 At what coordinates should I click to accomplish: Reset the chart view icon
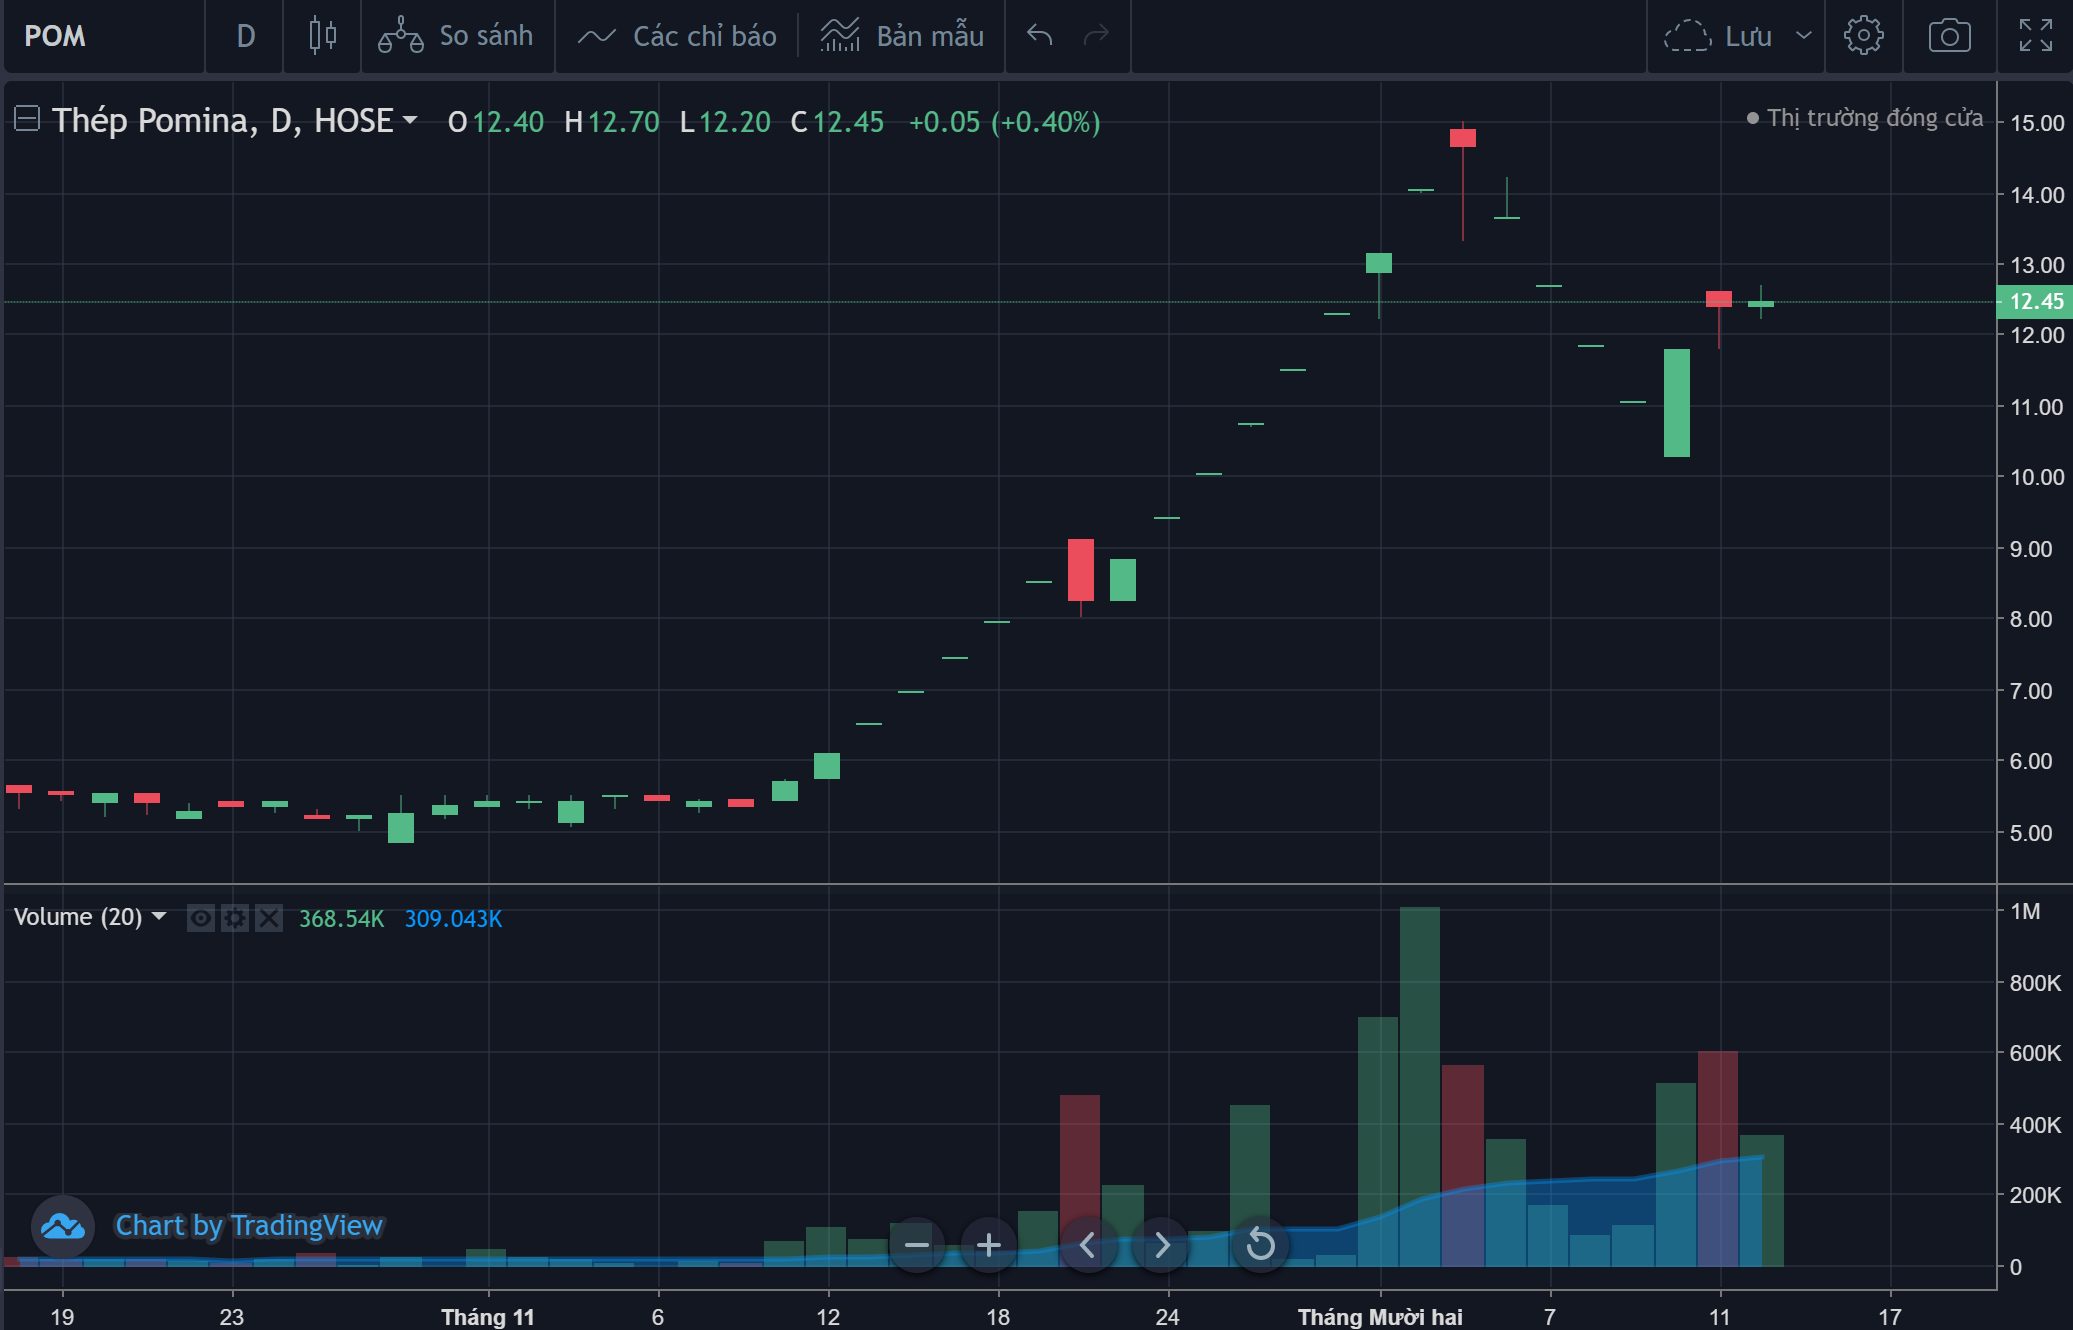(x=1260, y=1245)
